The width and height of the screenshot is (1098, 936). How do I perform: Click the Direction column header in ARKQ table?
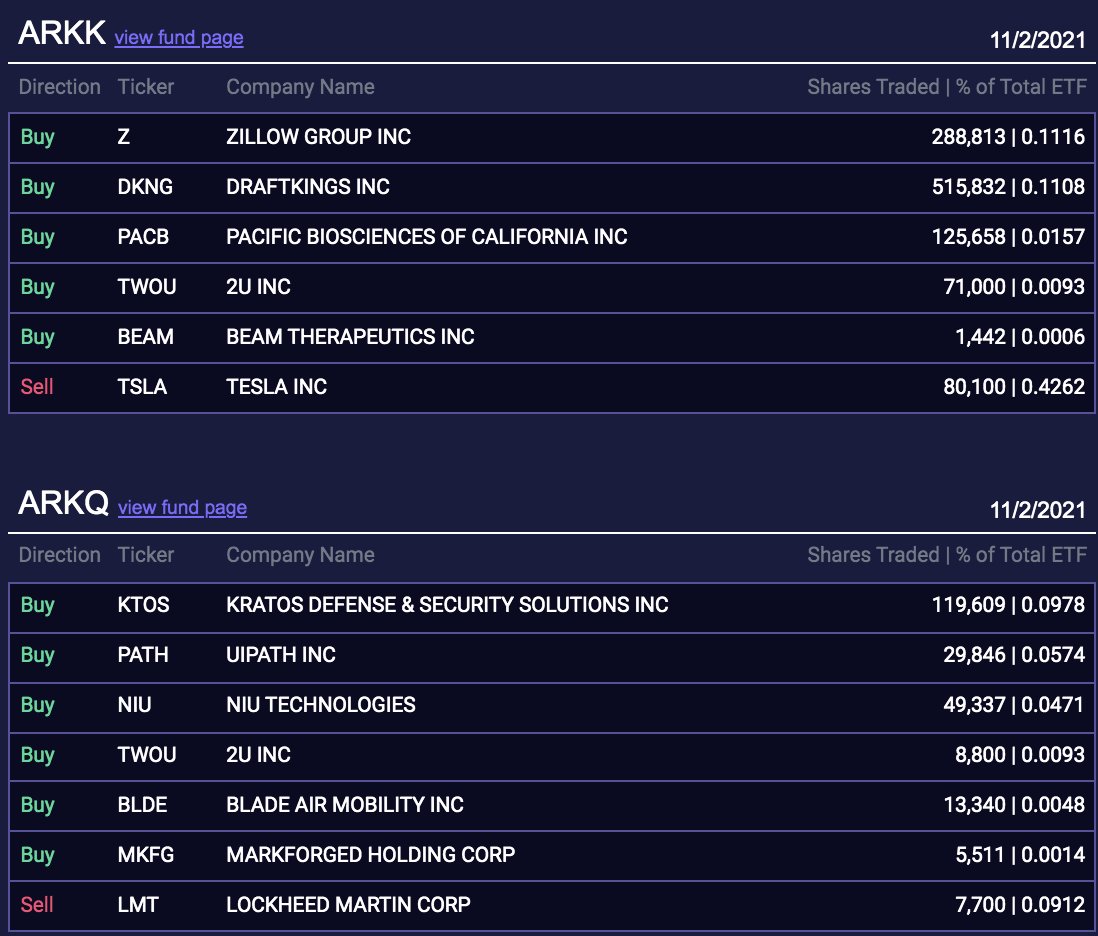(x=60, y=554)
